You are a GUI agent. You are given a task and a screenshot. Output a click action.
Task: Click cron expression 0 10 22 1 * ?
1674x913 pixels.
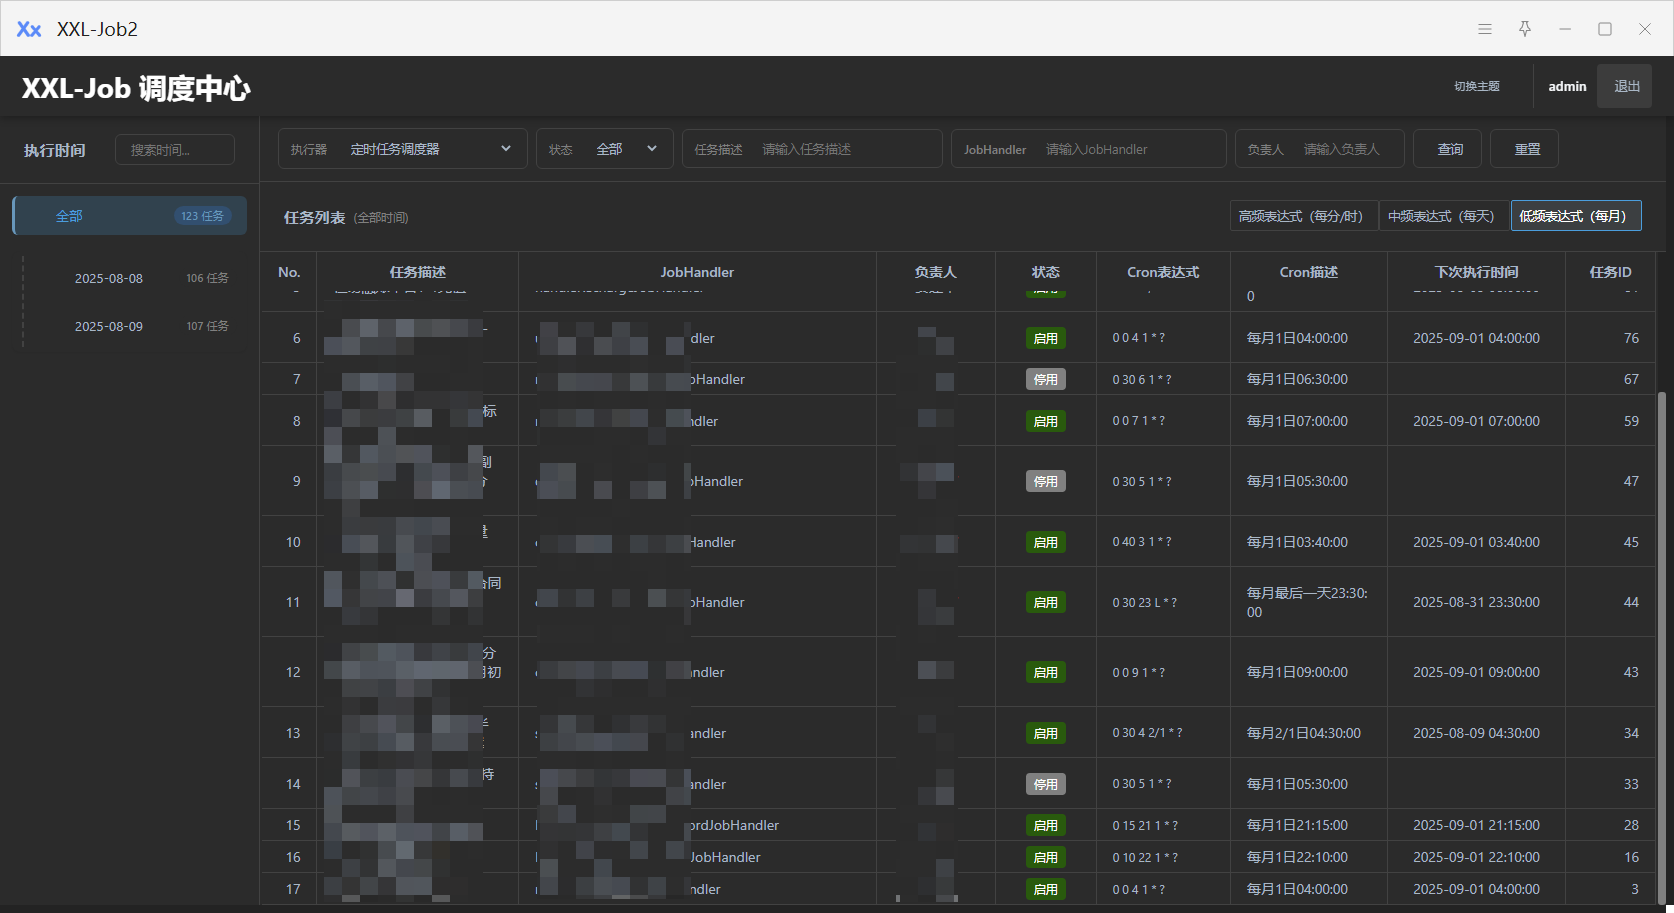coord(1145,858)
